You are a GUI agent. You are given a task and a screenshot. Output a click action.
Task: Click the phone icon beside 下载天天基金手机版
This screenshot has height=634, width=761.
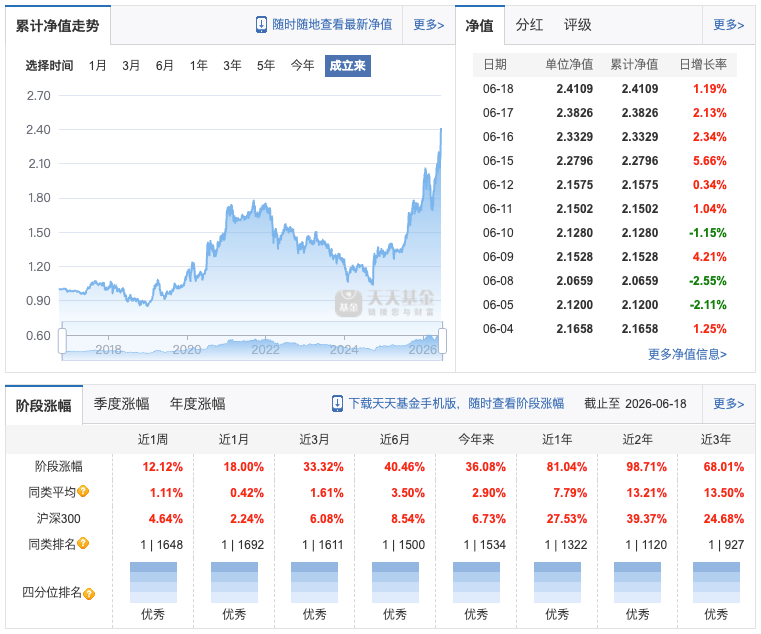click(337, 403)
